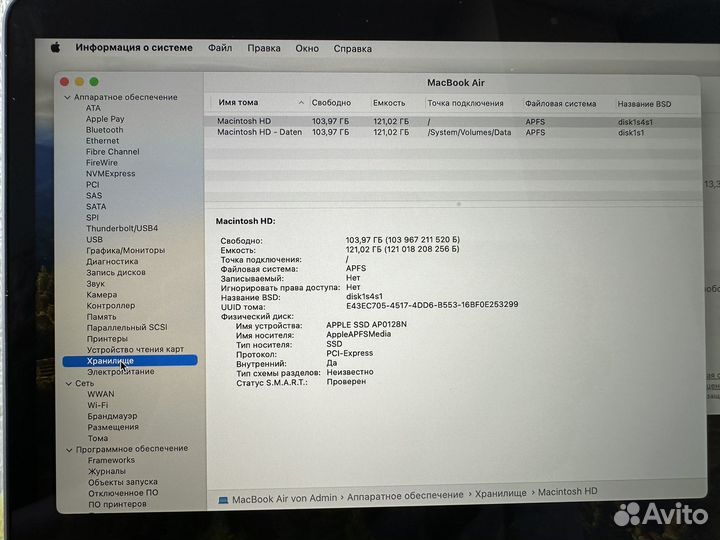The width and height of the screenshot is (720, 540).
Task: Open the Справка menu
Action: (353, 49)
